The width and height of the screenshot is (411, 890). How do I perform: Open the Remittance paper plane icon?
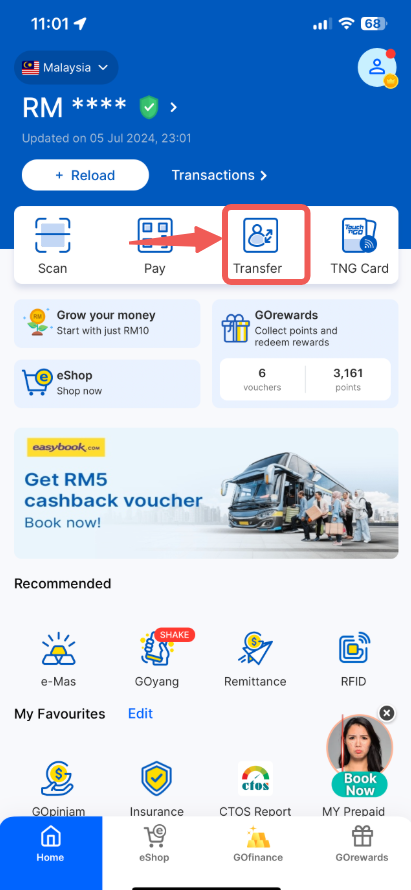click(255, 649)
